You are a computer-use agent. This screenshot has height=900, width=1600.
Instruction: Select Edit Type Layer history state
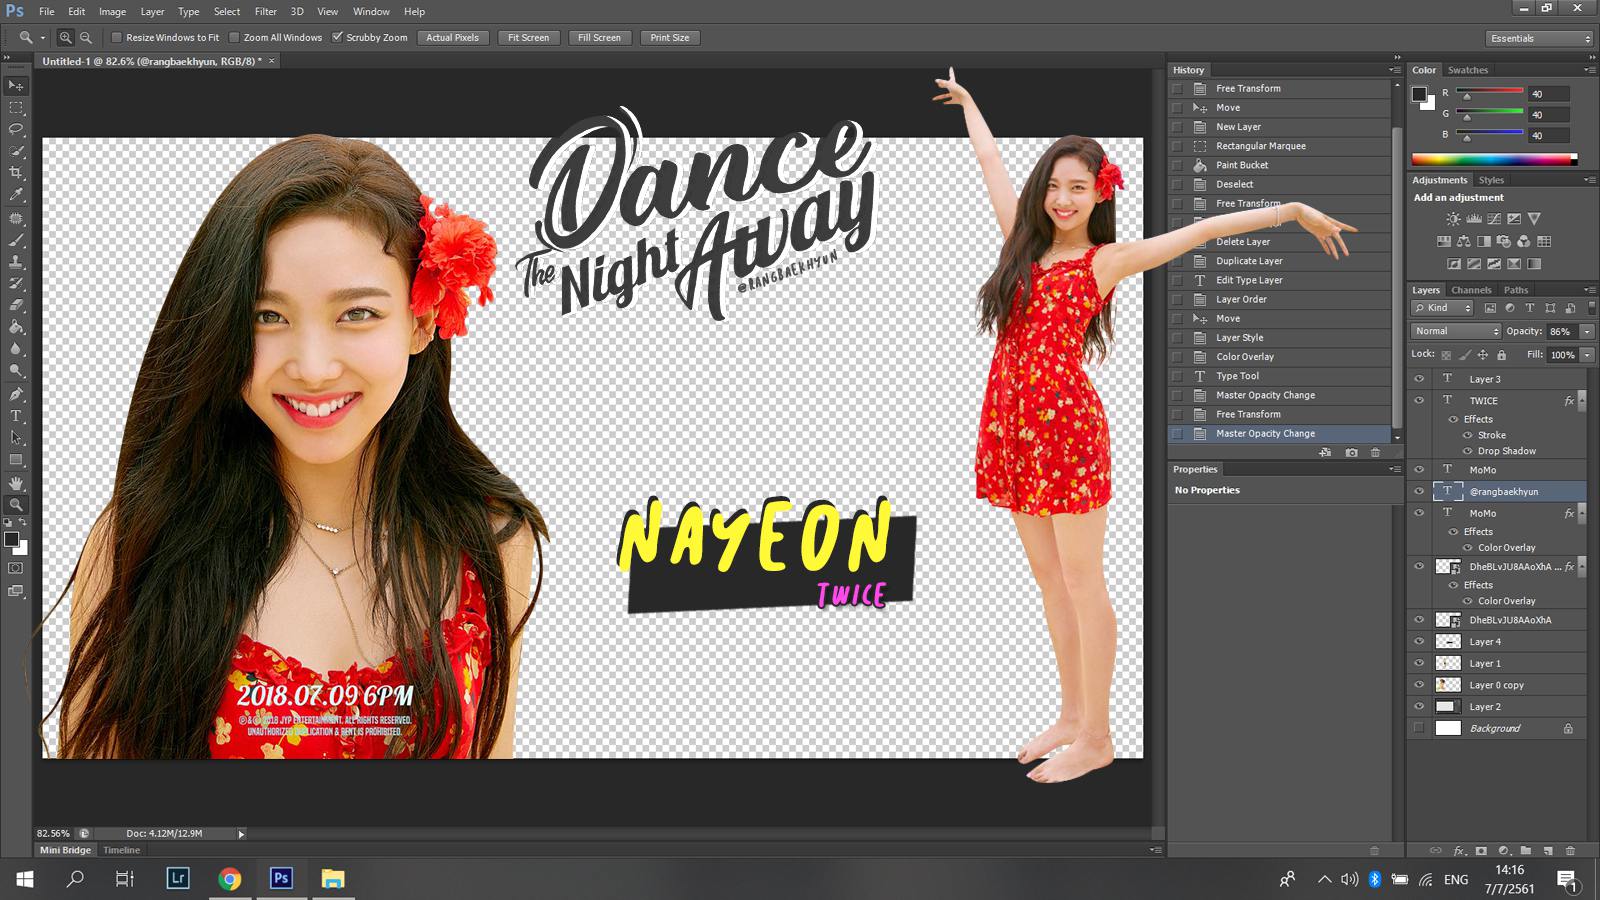[x=1280, y=280]
